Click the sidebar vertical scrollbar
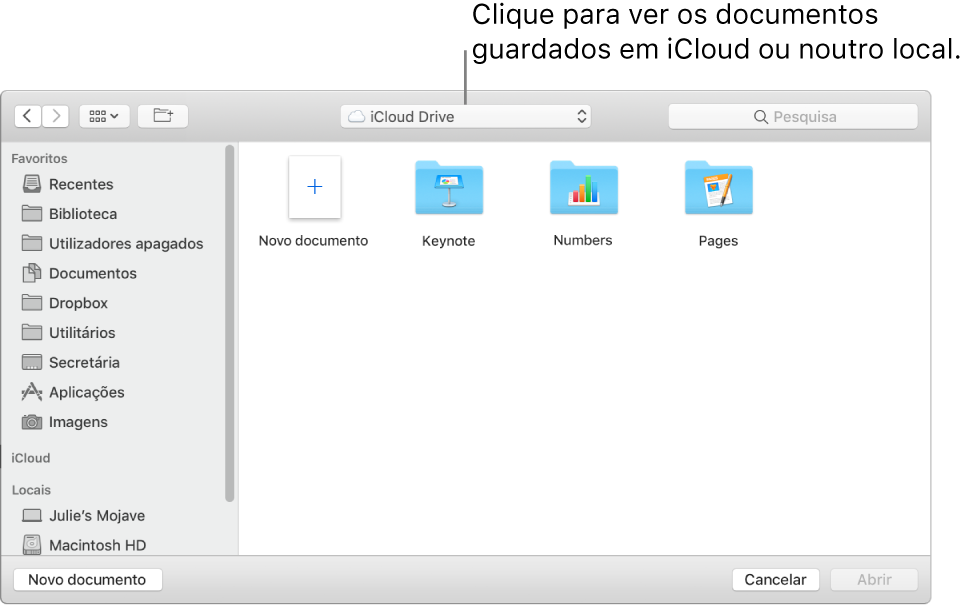The width and height of the screenshot is (966, 606). click(x=230, y=323)
